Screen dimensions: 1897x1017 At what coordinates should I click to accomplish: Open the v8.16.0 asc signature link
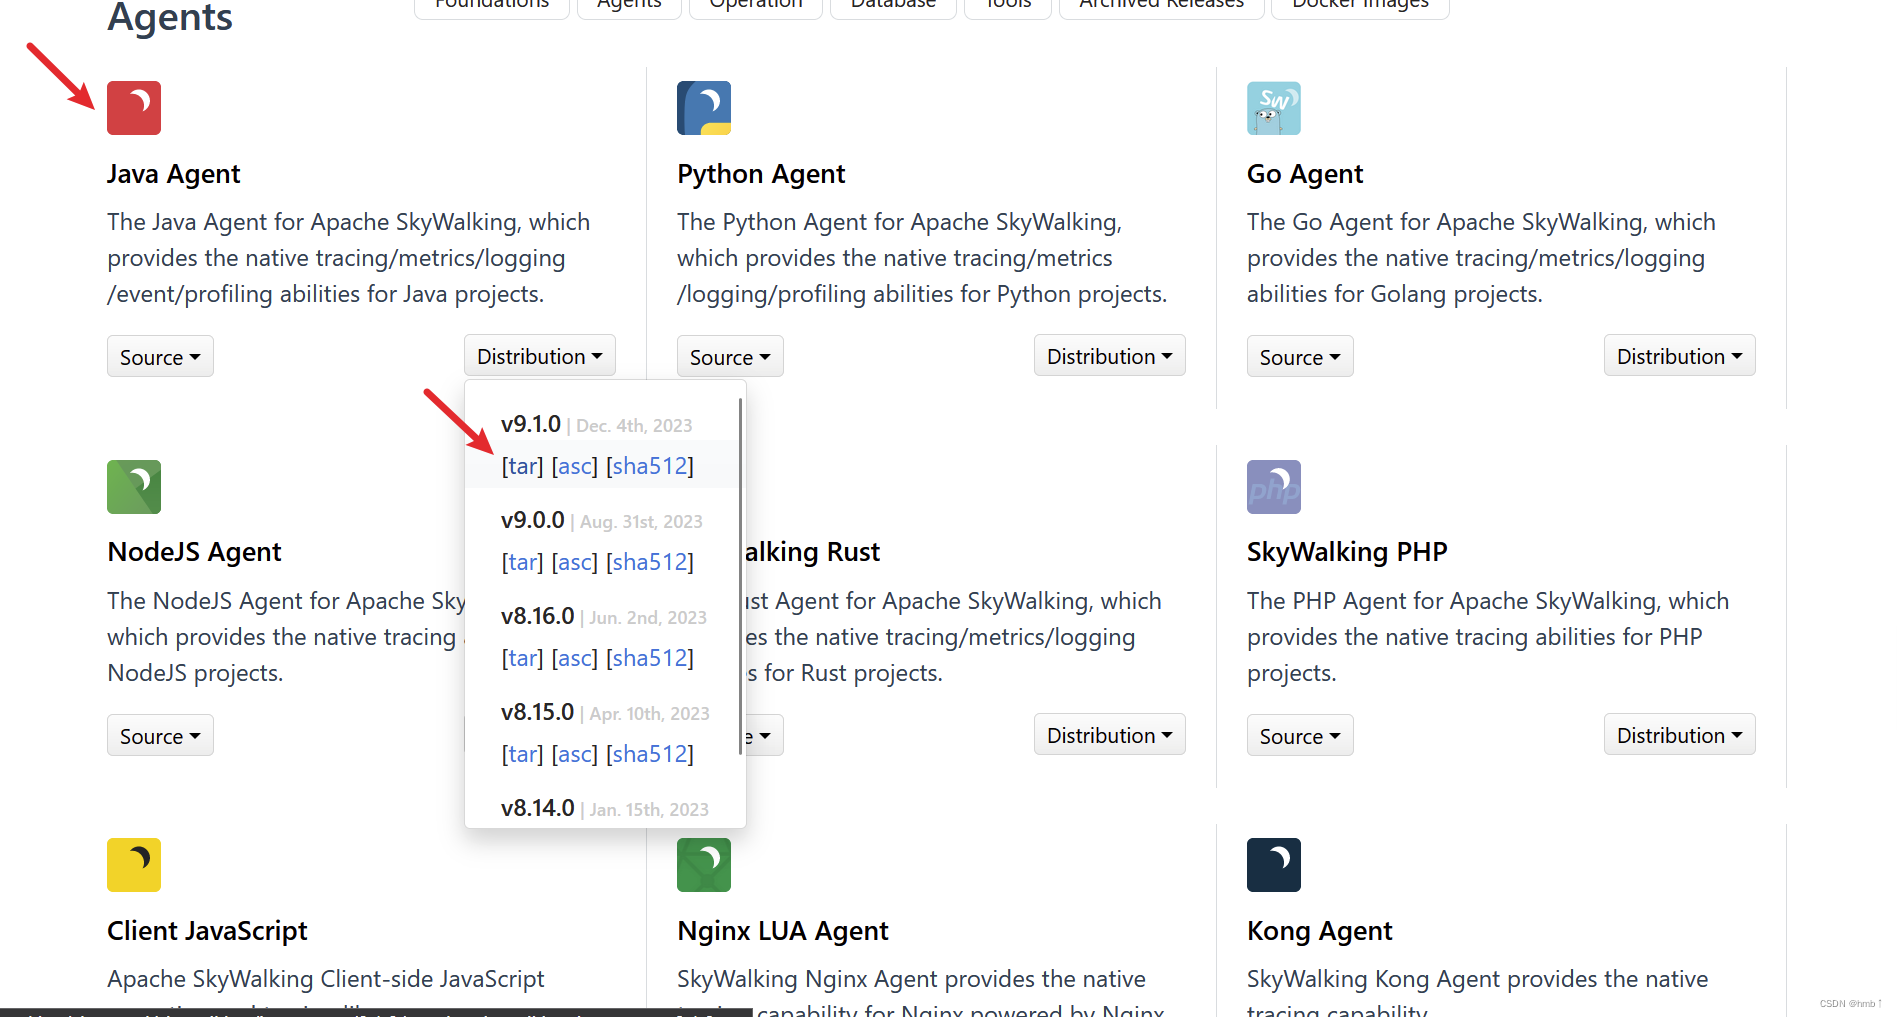coord(575,658)
